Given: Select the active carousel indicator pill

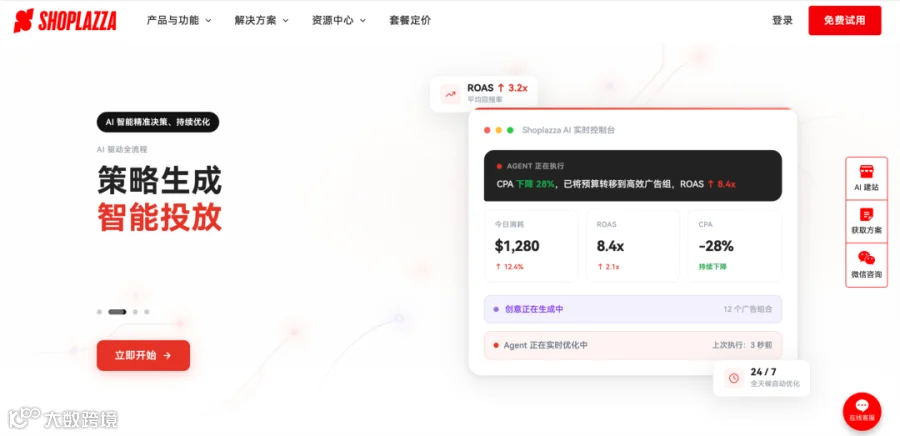Looking at the screenshot, I should tap(117, 312).
